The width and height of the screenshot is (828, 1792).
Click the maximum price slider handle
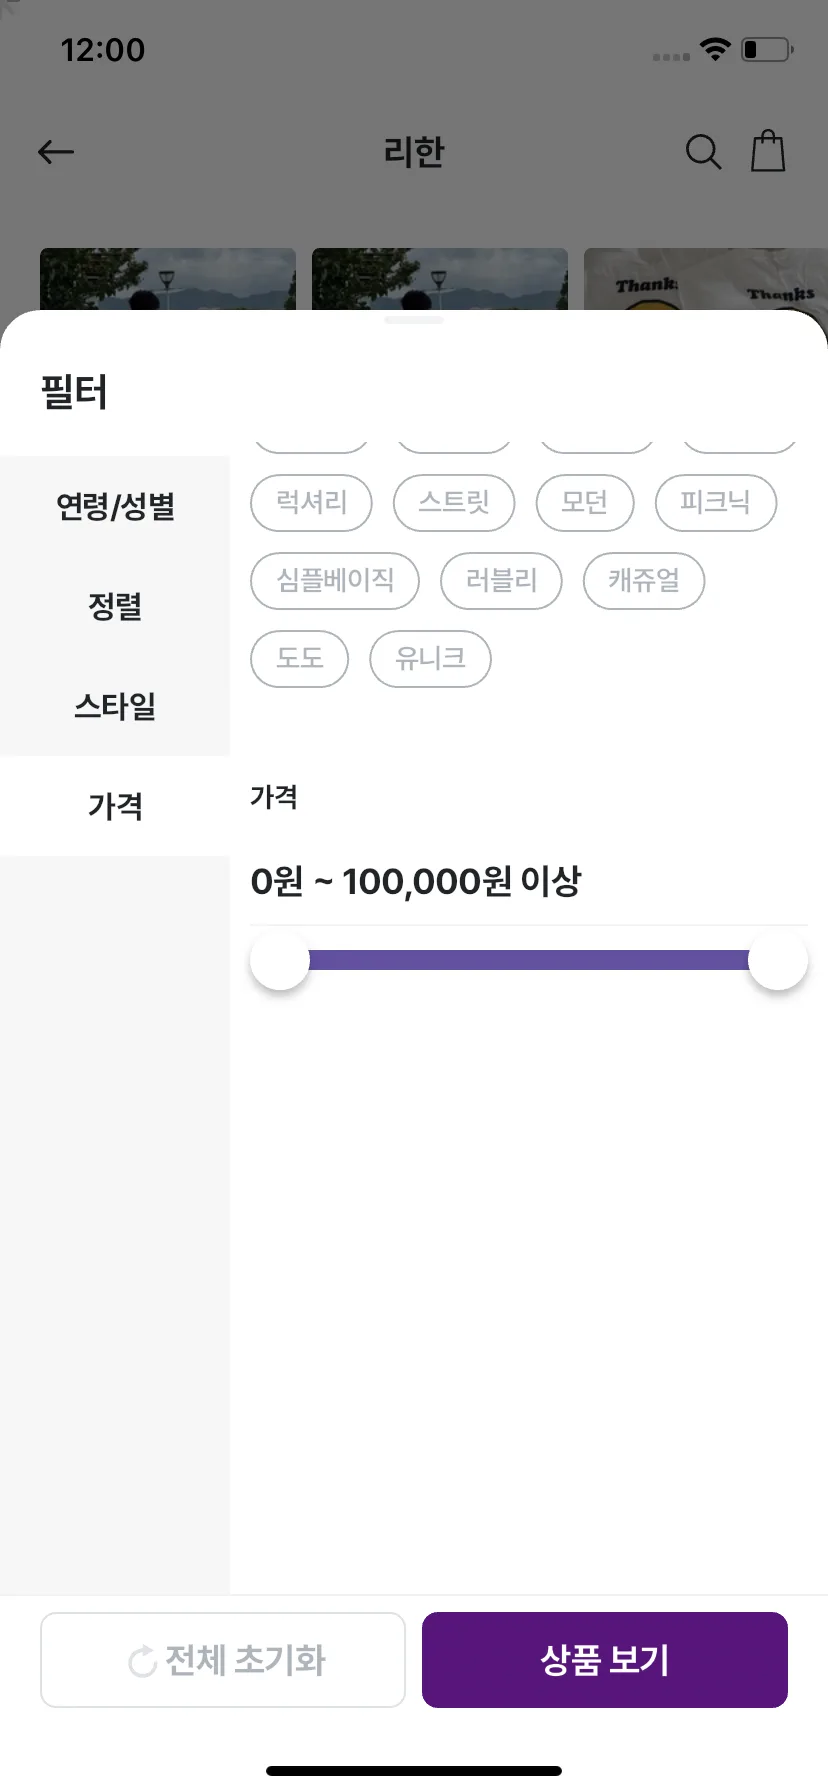pos(778,960)
